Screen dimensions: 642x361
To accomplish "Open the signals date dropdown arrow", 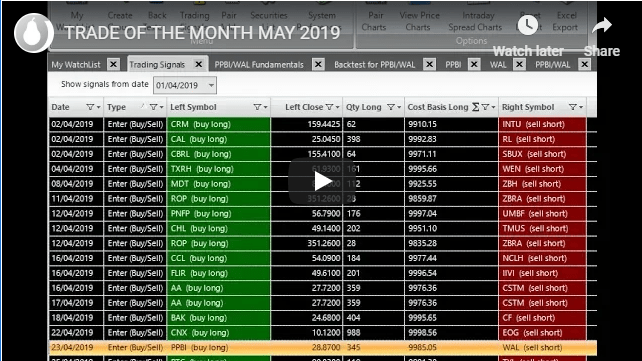I will pyautogui.click(x=211, y=86).
